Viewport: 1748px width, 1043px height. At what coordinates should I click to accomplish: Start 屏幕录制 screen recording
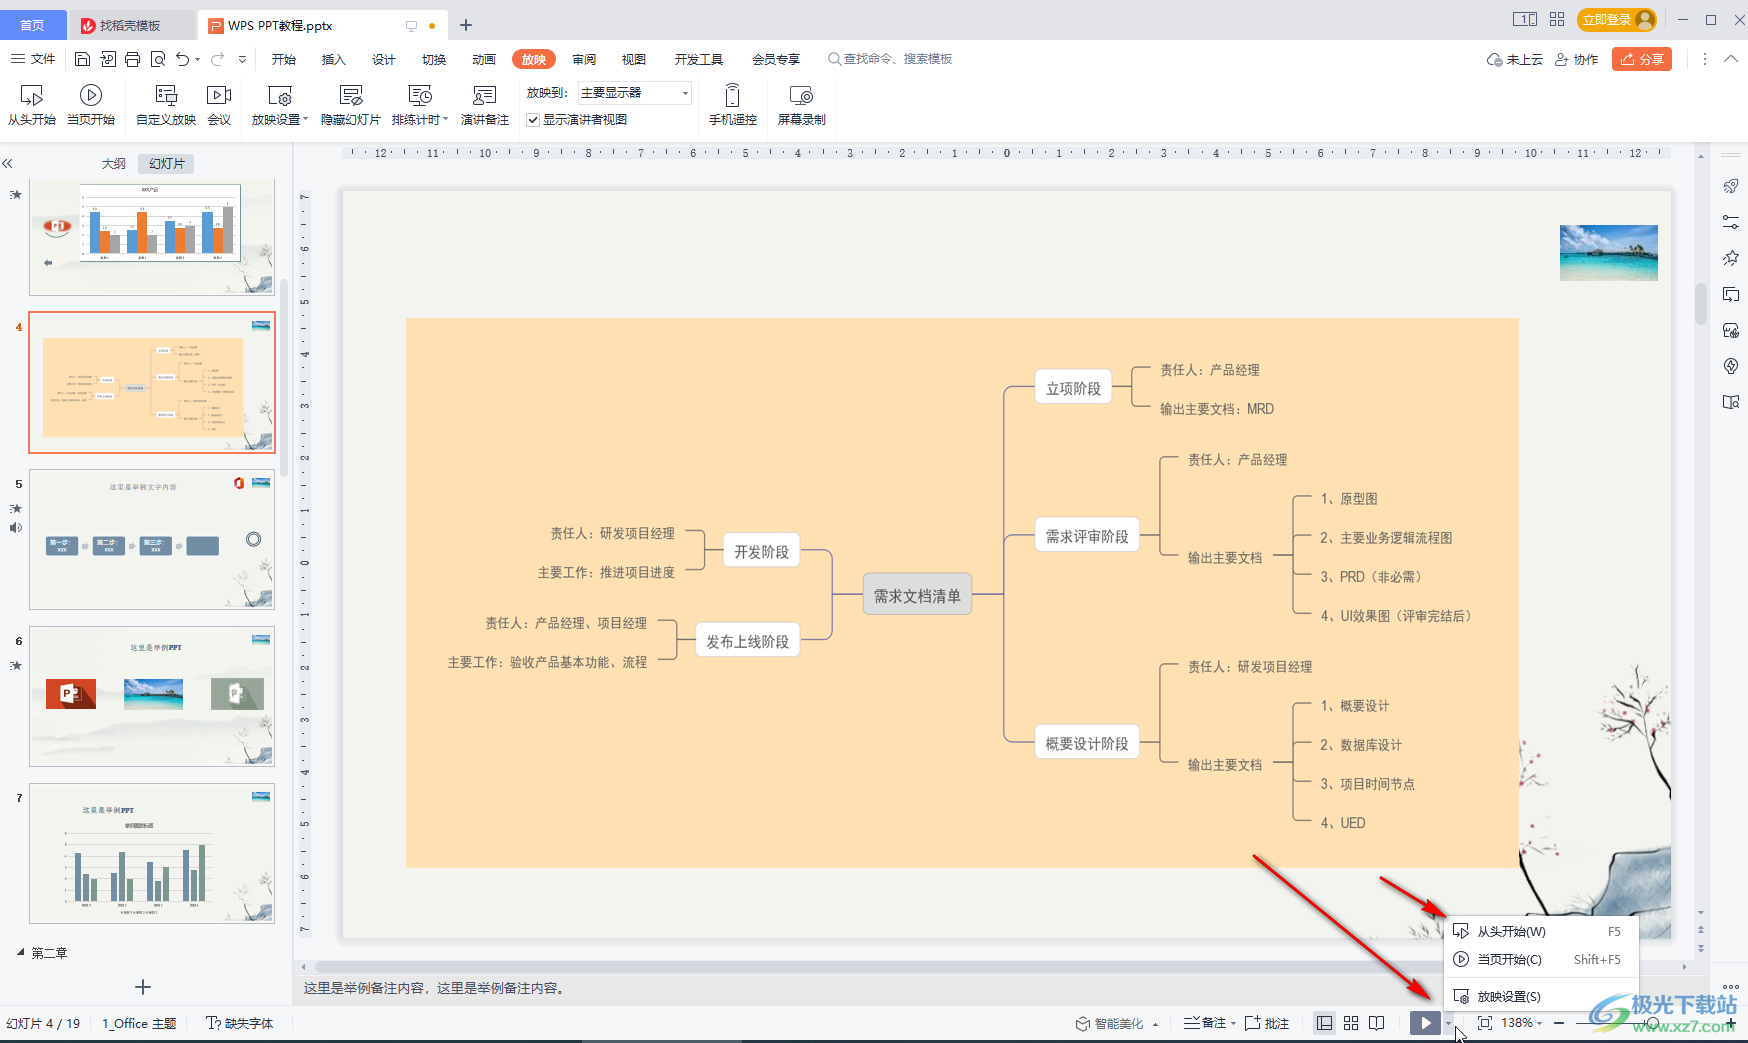tap(802, 104)
